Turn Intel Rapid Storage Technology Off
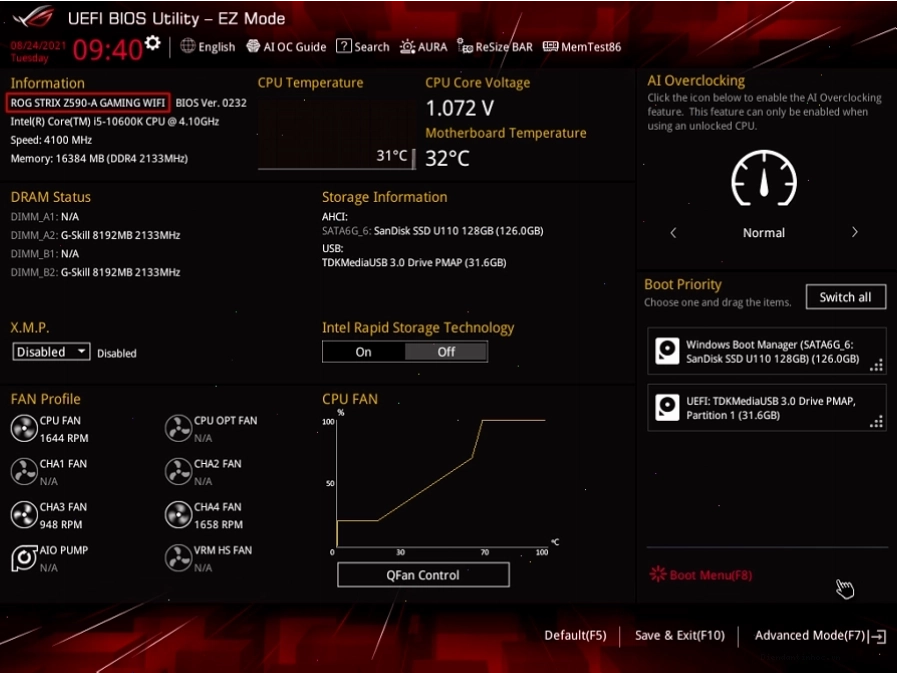 click(446, 352)
